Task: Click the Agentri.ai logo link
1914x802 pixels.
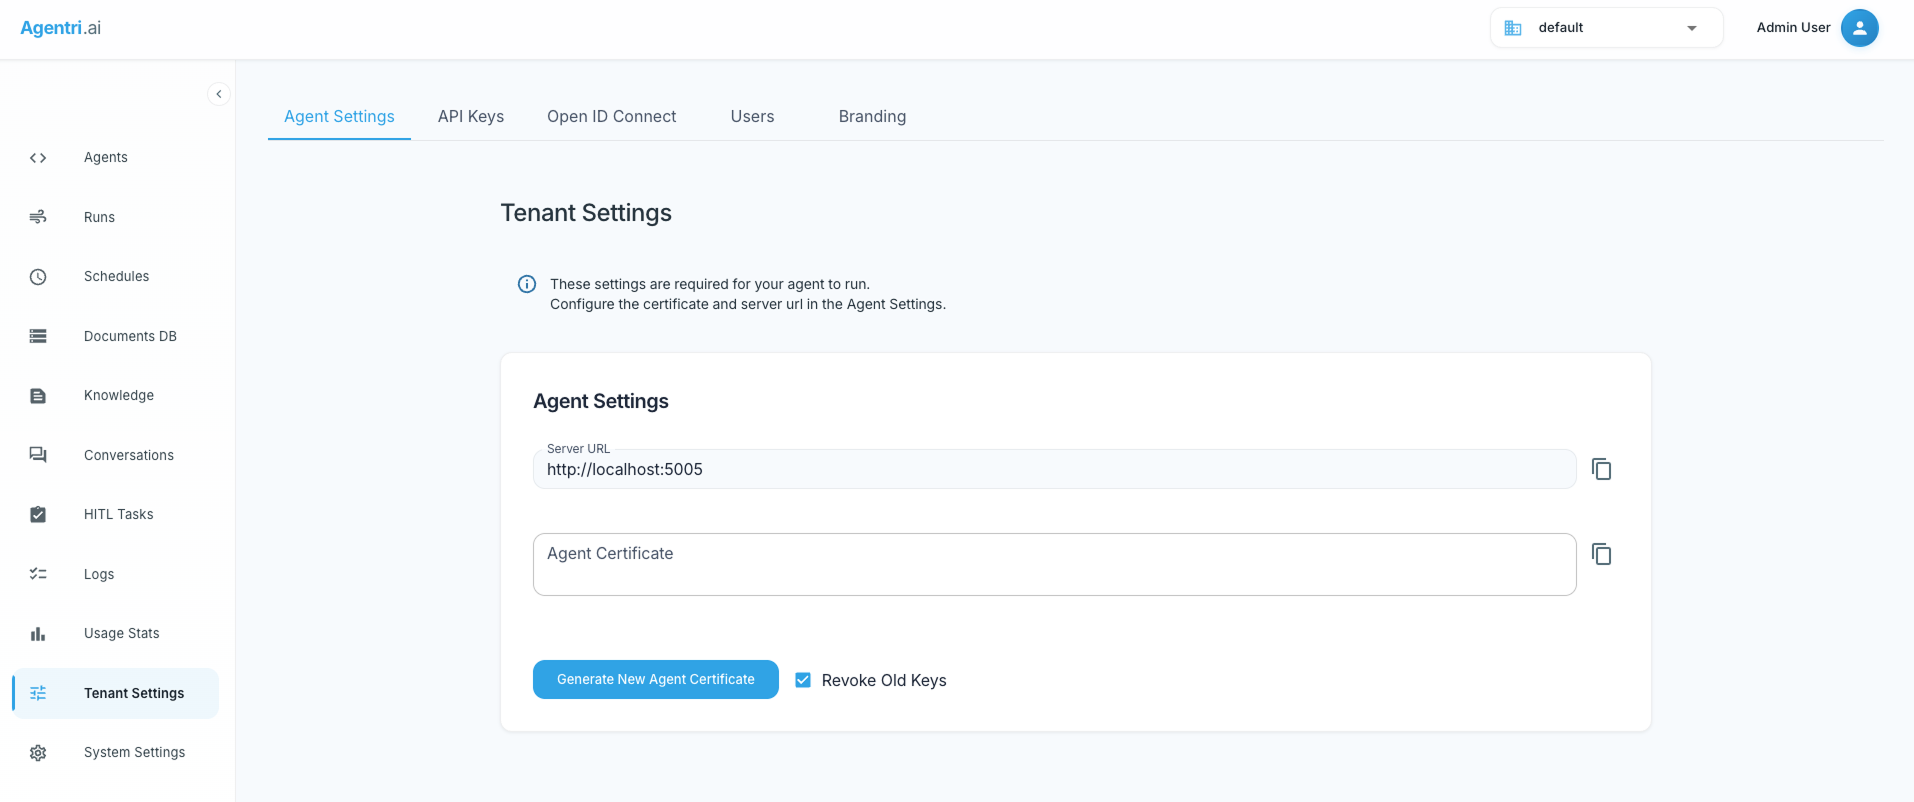Action: point(61,28)
